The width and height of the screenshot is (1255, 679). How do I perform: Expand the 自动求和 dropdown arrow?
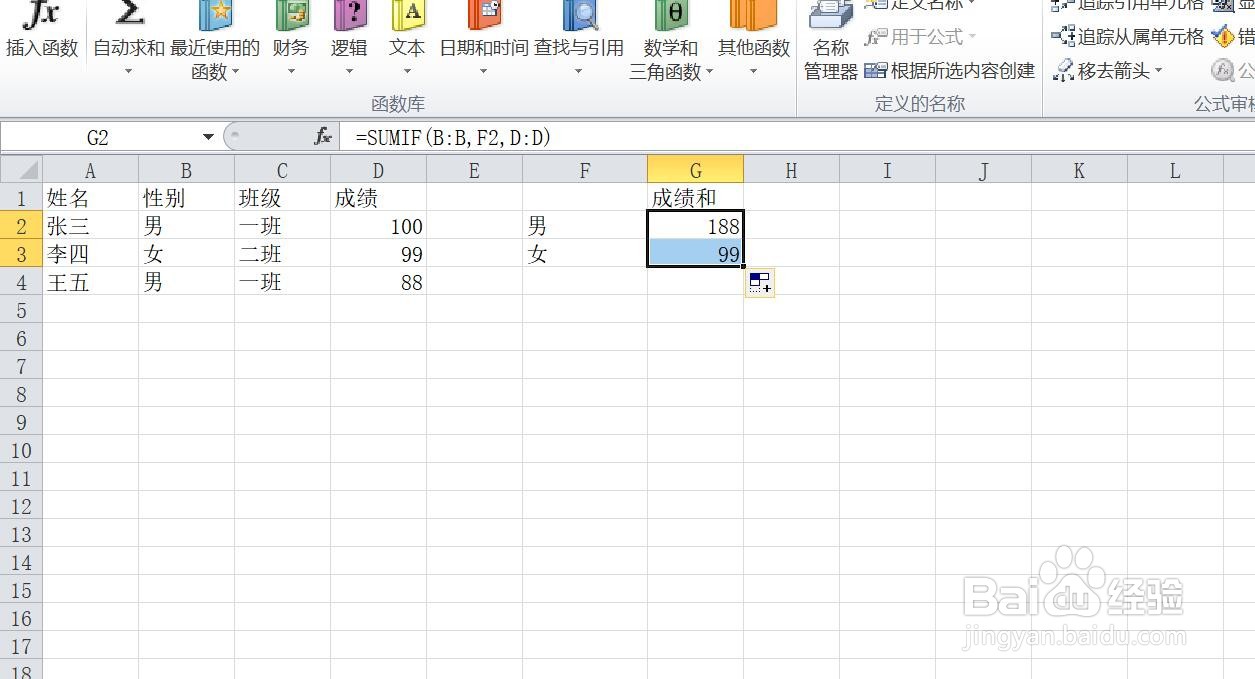[128, 71]
